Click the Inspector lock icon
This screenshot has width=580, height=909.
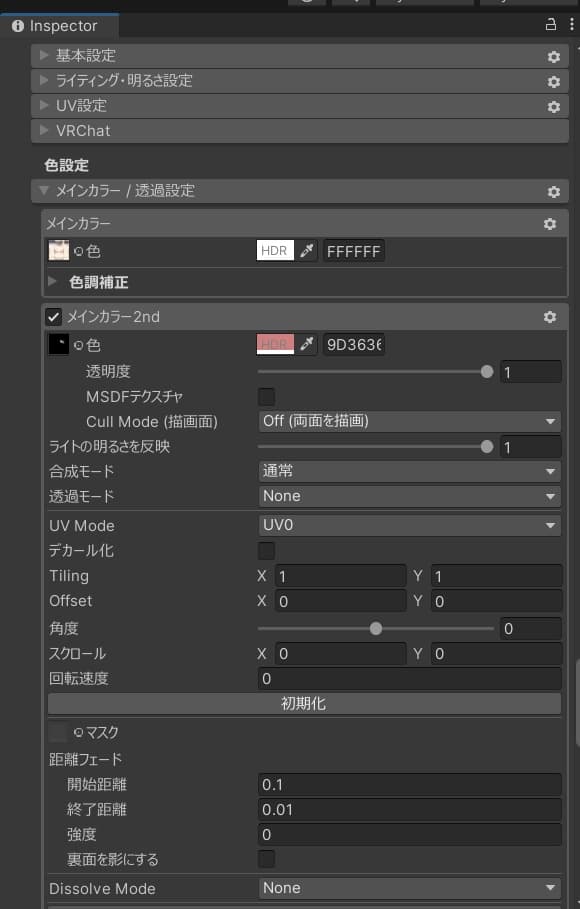point(550,24)
